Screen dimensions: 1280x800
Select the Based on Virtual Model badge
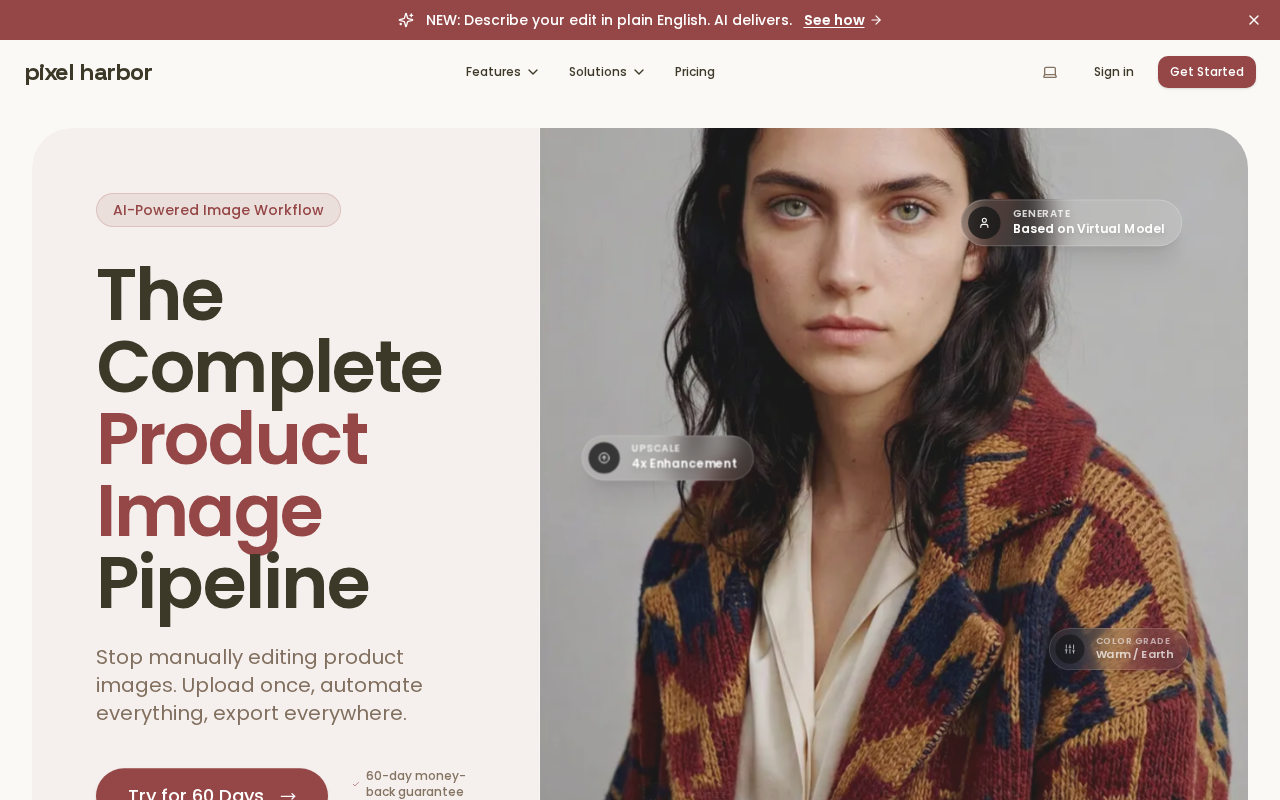[1072, 223]
